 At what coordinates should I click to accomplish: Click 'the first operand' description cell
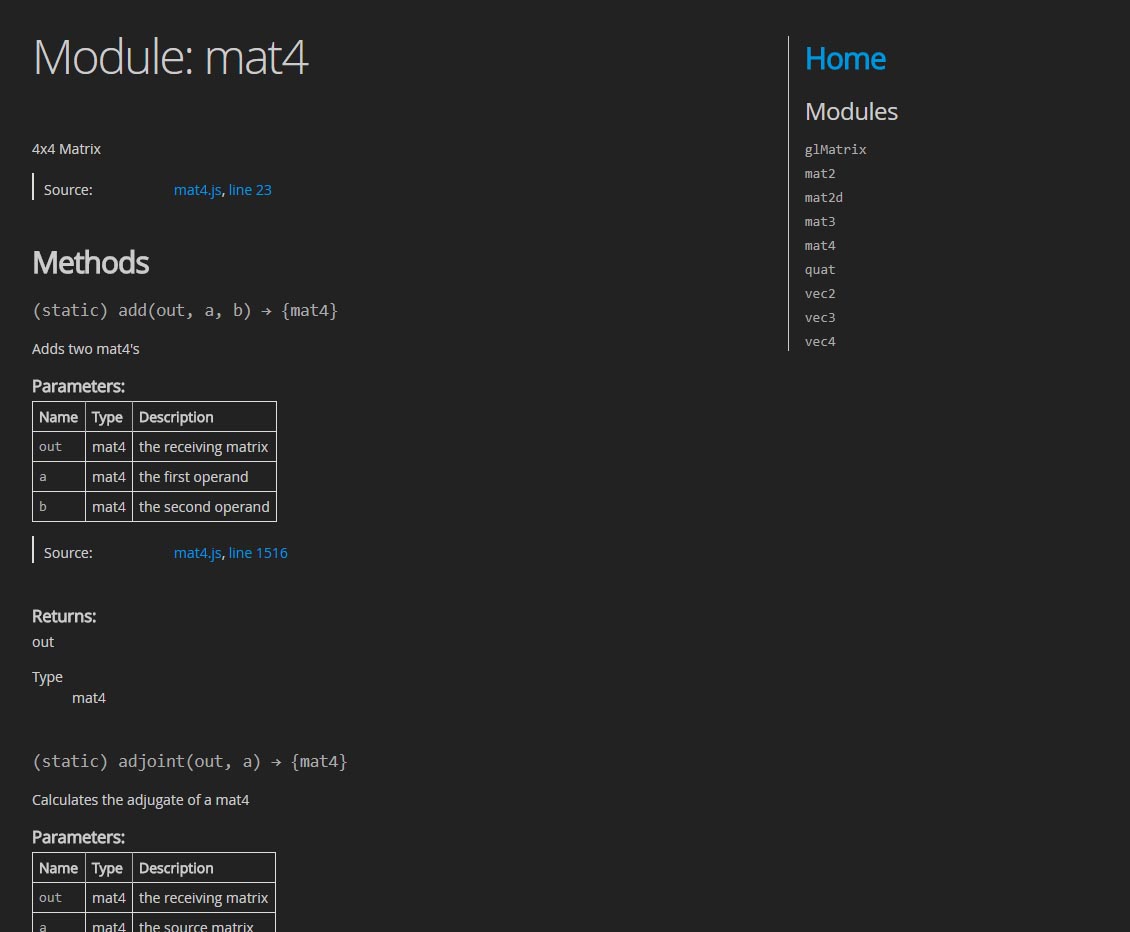[204, 477]
